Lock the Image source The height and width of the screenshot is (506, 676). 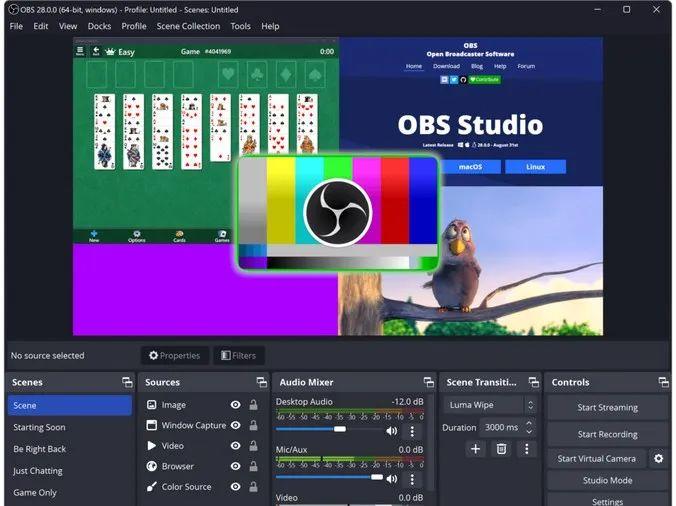(x=254, y=405)
